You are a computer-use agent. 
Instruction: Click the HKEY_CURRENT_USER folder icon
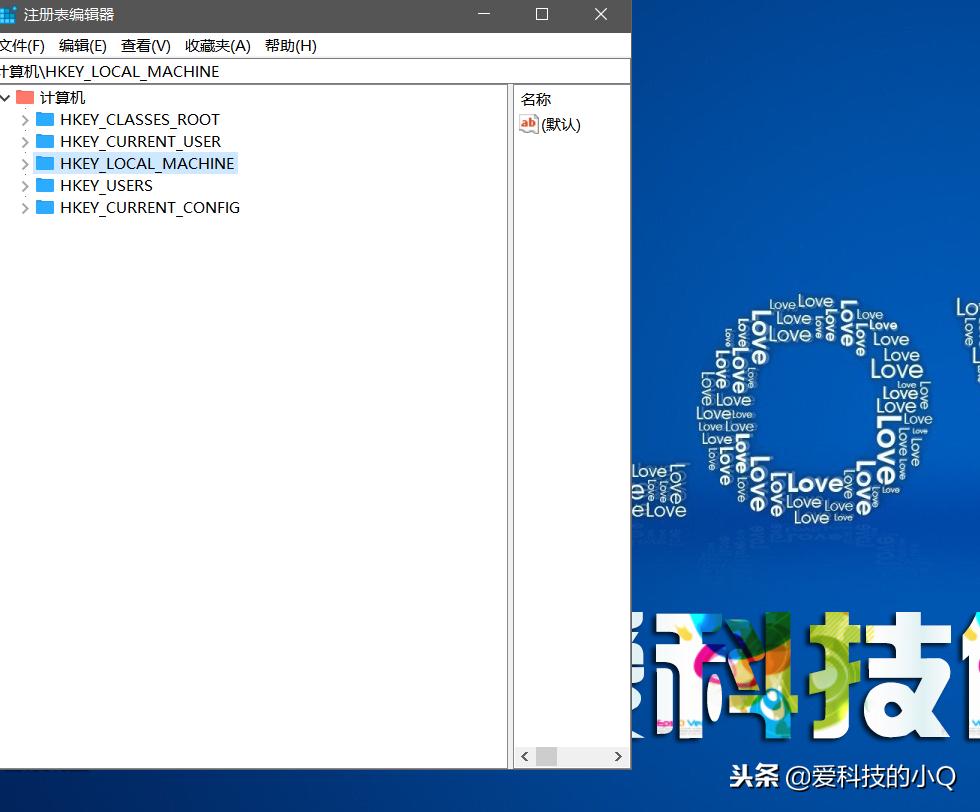(44, 141)
